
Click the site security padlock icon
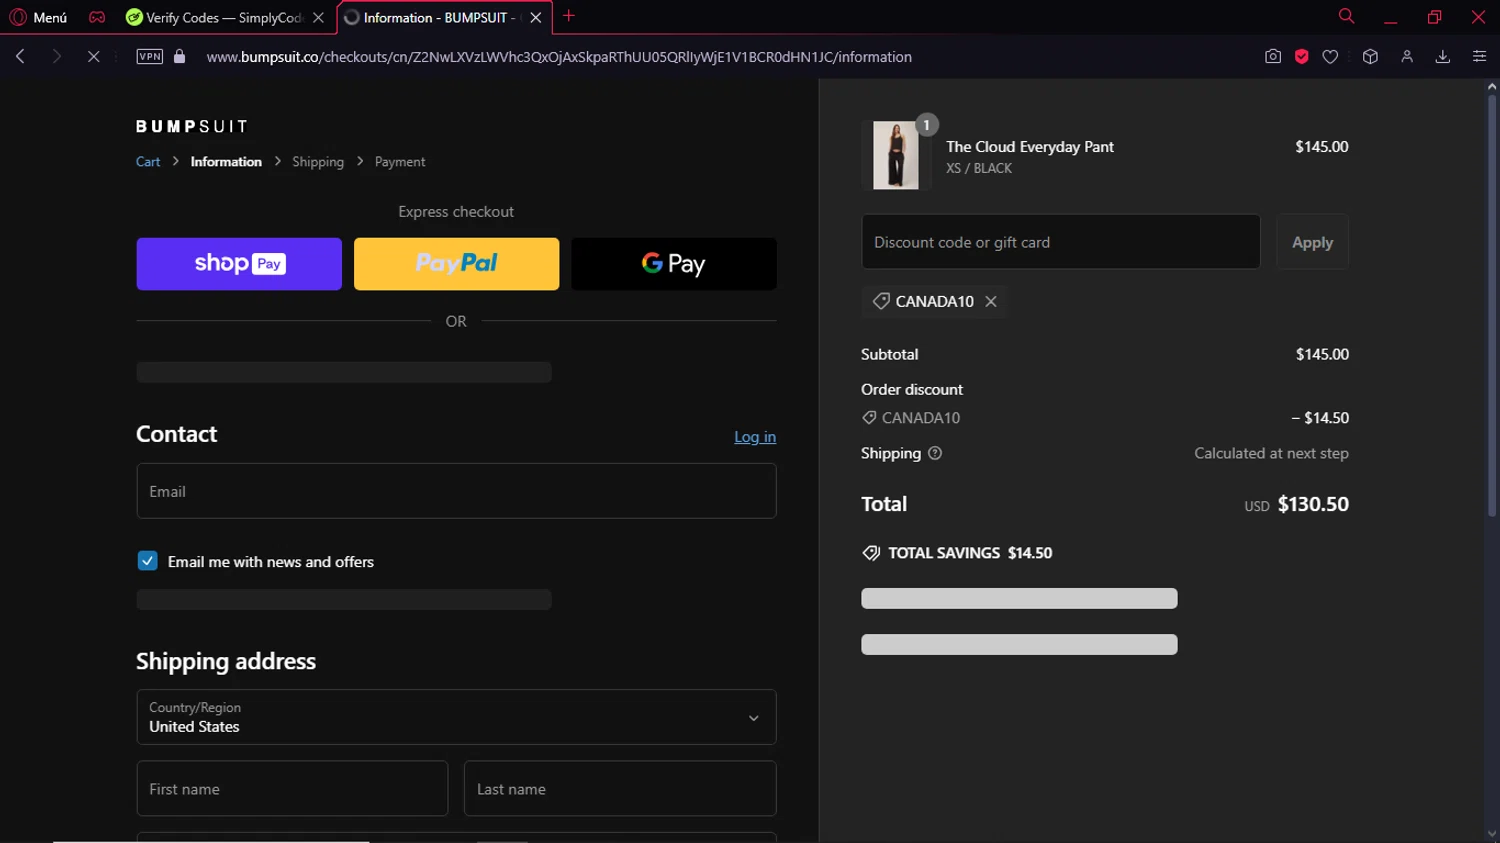pos(180,57)
